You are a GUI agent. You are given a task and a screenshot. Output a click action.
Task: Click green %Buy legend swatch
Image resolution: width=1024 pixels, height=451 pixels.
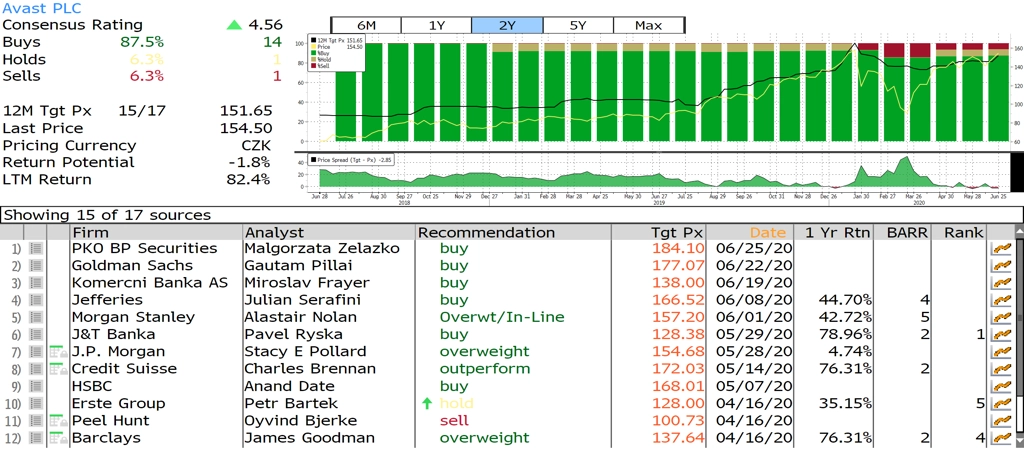coord(313,54)
